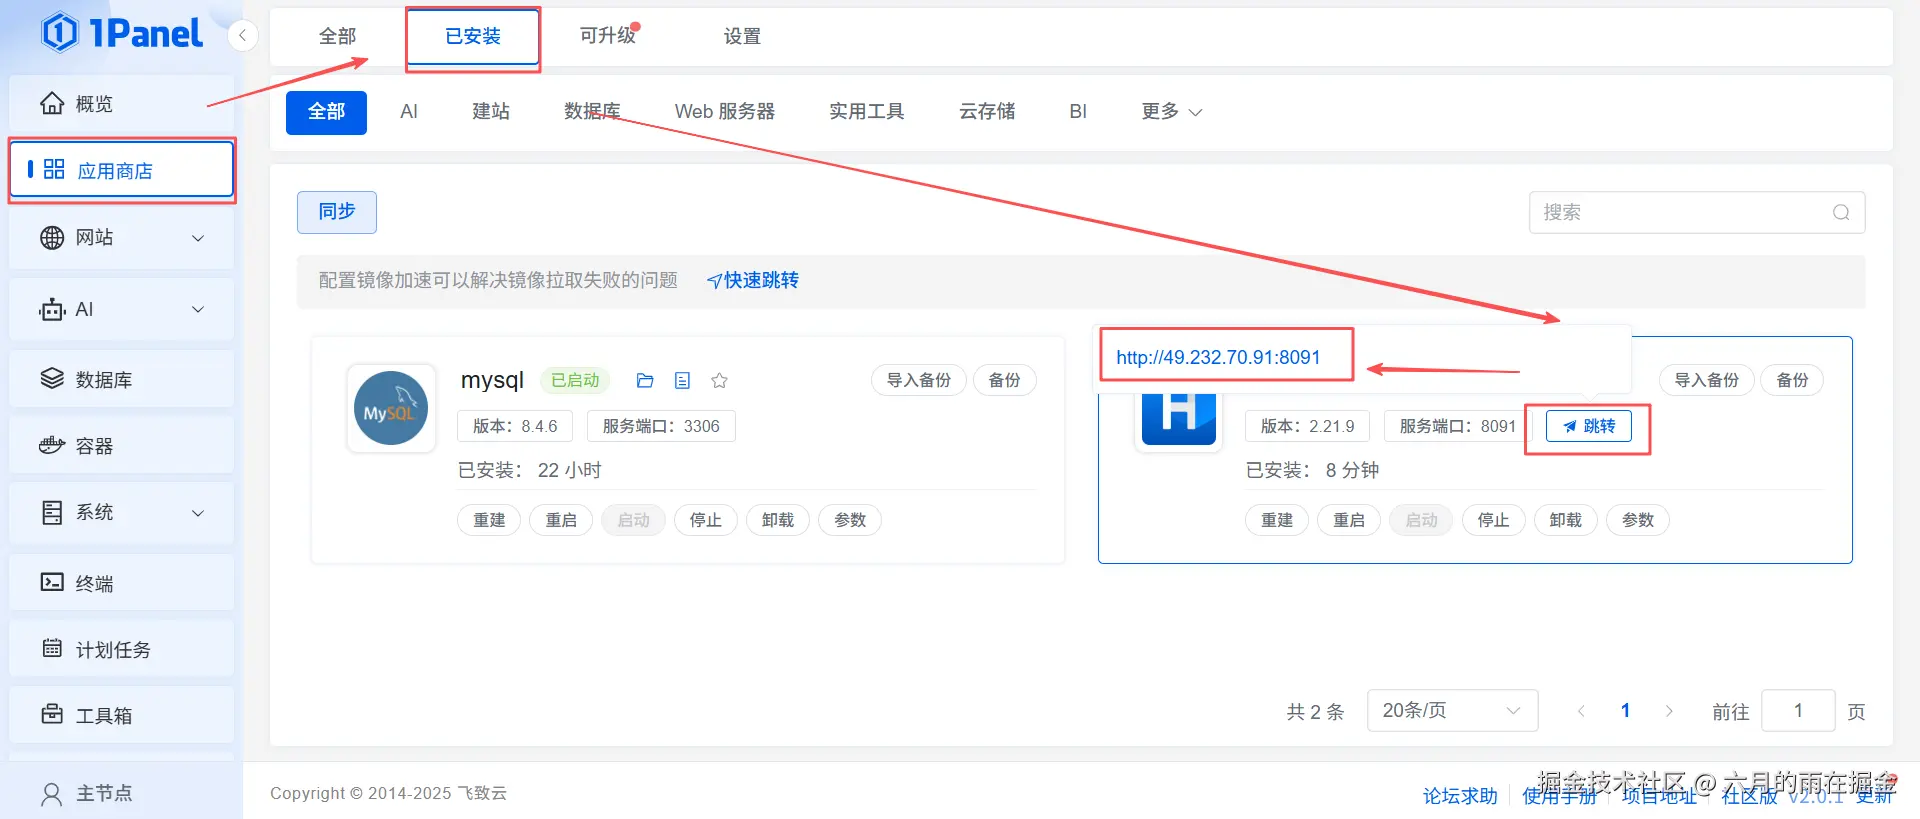Open the 20条/页 page size dropdown
The height and width of the screenshot is (819, 1920).
point(1452,711)
